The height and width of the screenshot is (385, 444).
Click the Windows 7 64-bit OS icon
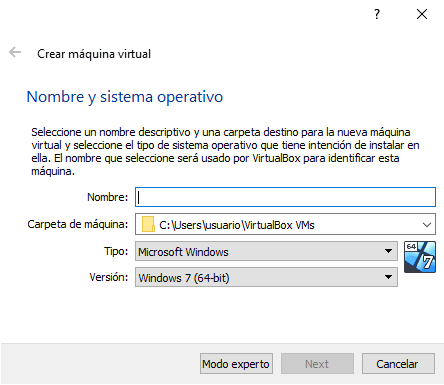pyautogui.click(x=420, y=257)
